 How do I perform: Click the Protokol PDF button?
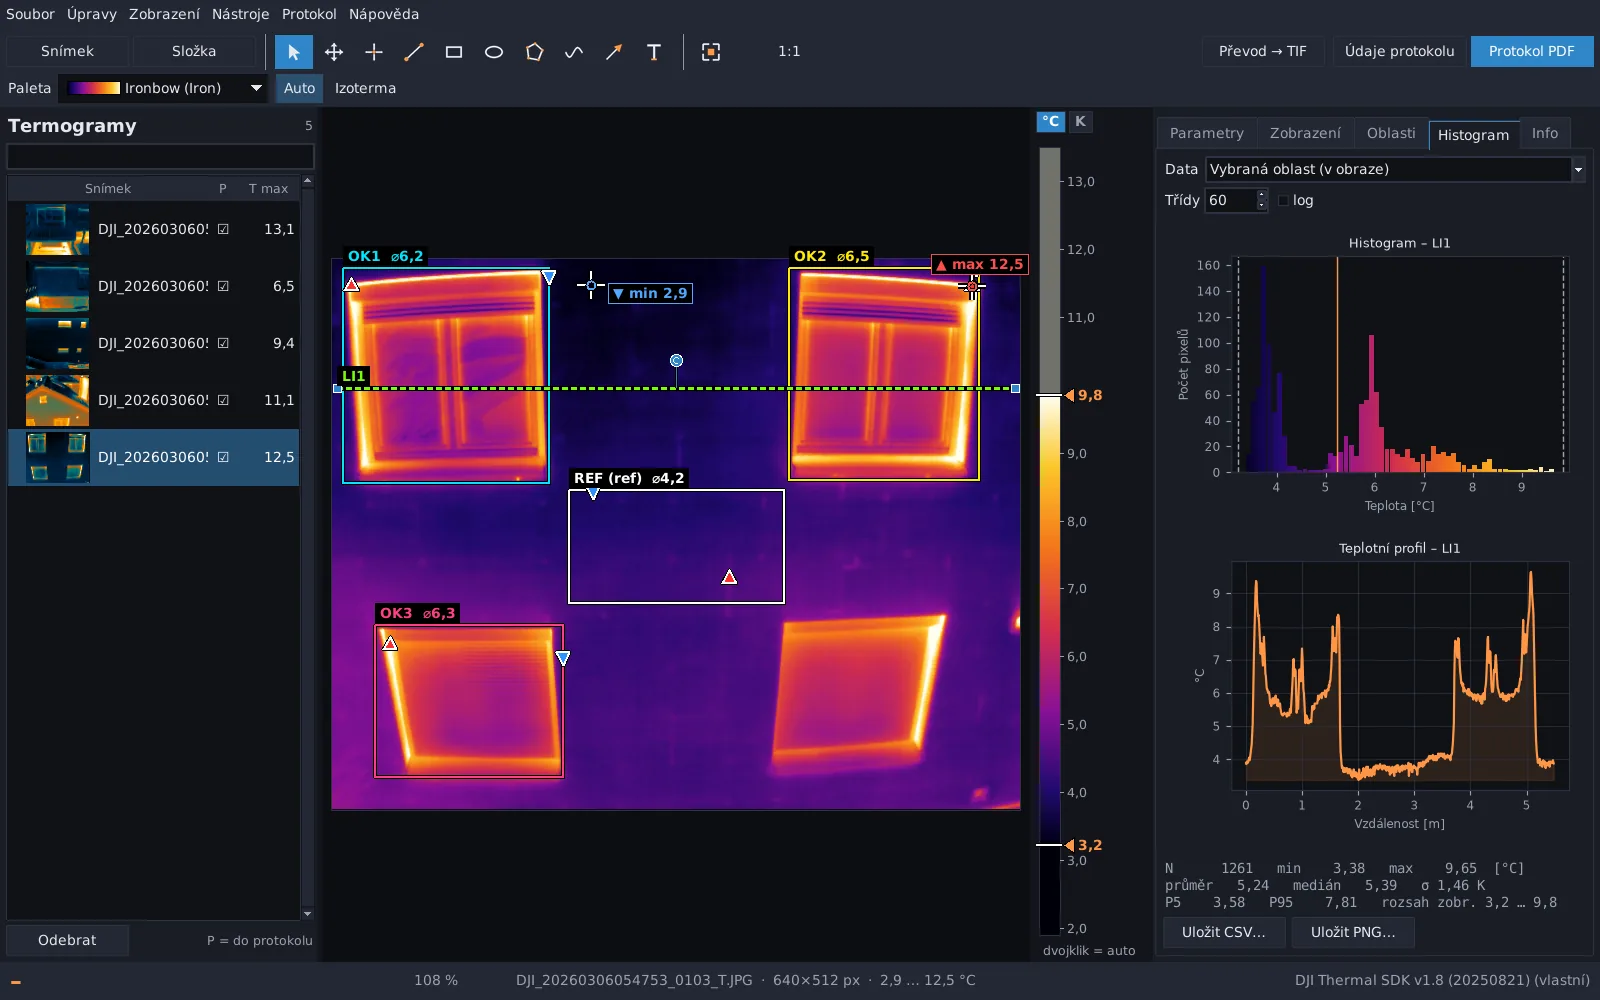pos(1531,51)
